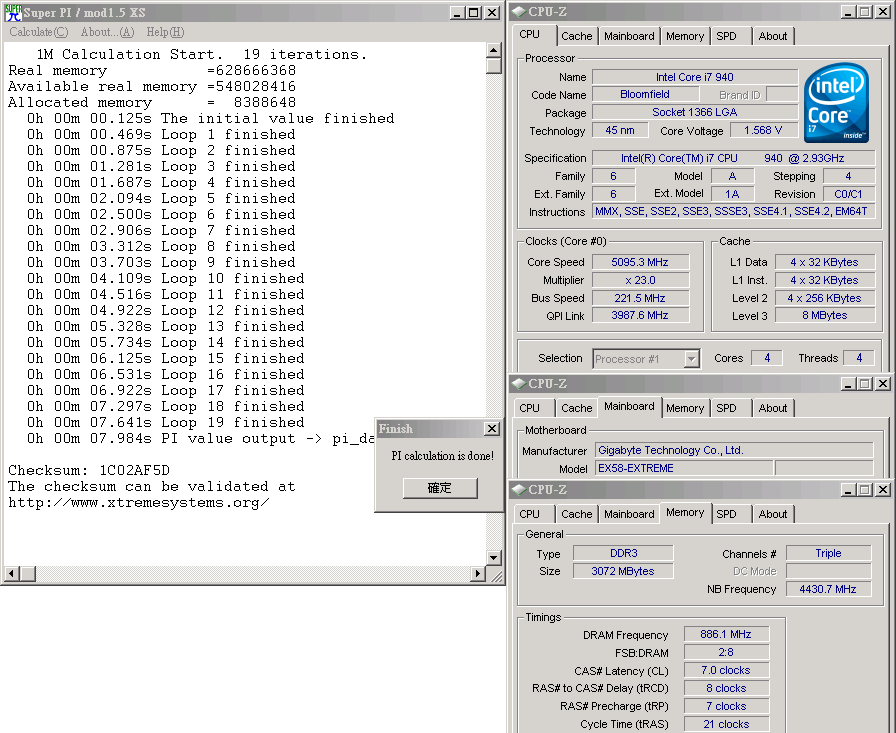The height and width of the screenshot is (733, 896).
Task: Click the Instructions field listing MMX, SSE
Action: tap(733, 212)
